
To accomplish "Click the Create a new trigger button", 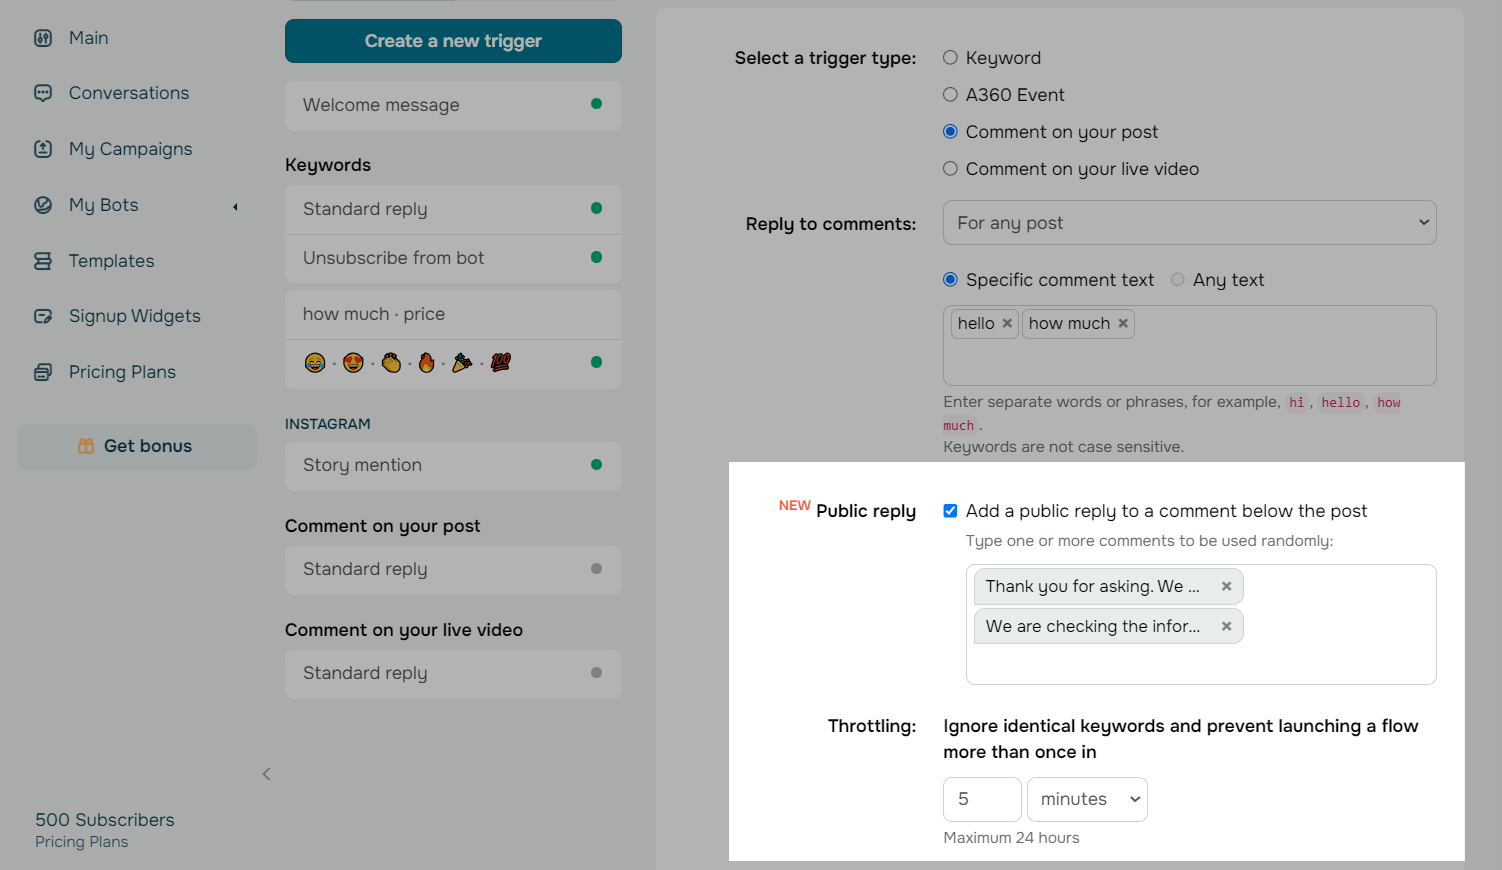I will [x=453, y=41].
